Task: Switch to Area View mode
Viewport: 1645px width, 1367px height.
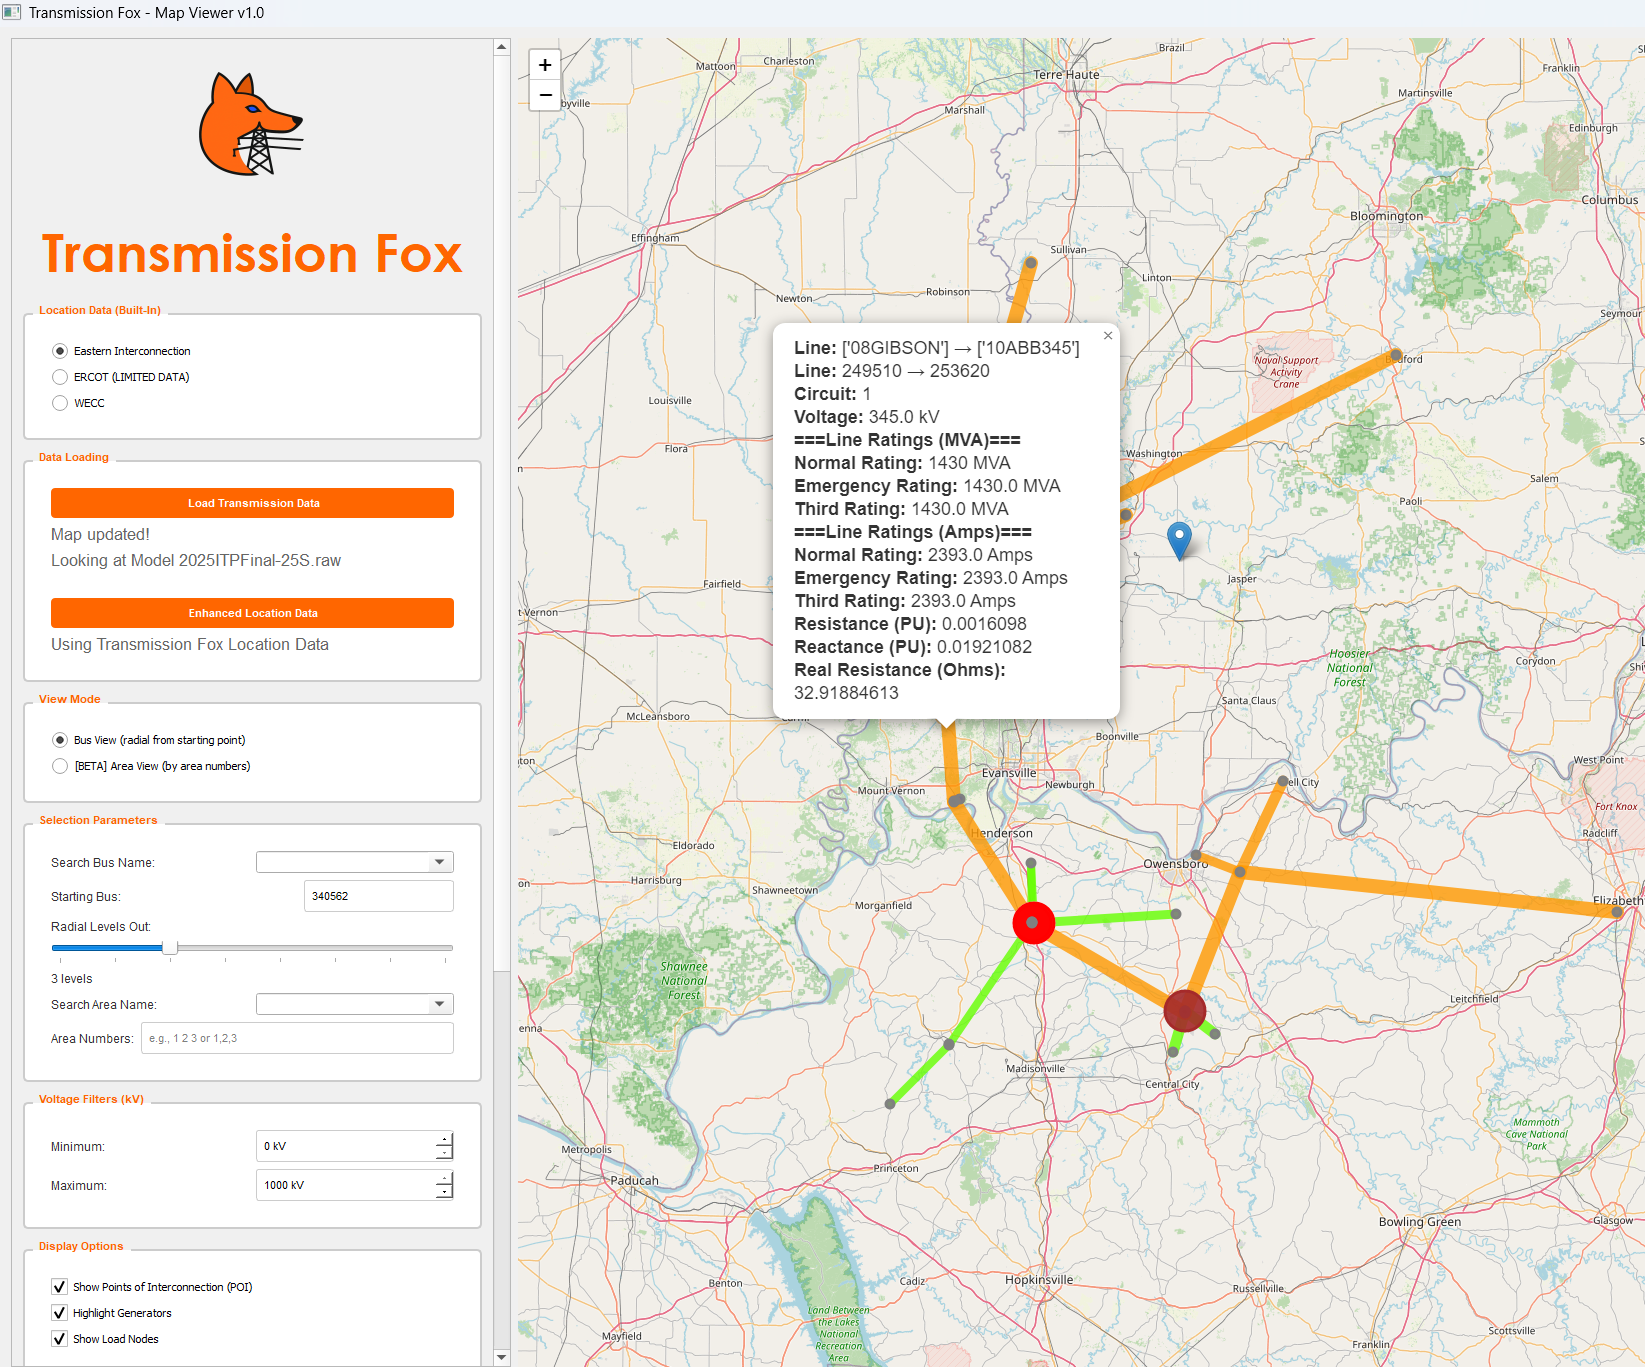Action: pos(60,766)
